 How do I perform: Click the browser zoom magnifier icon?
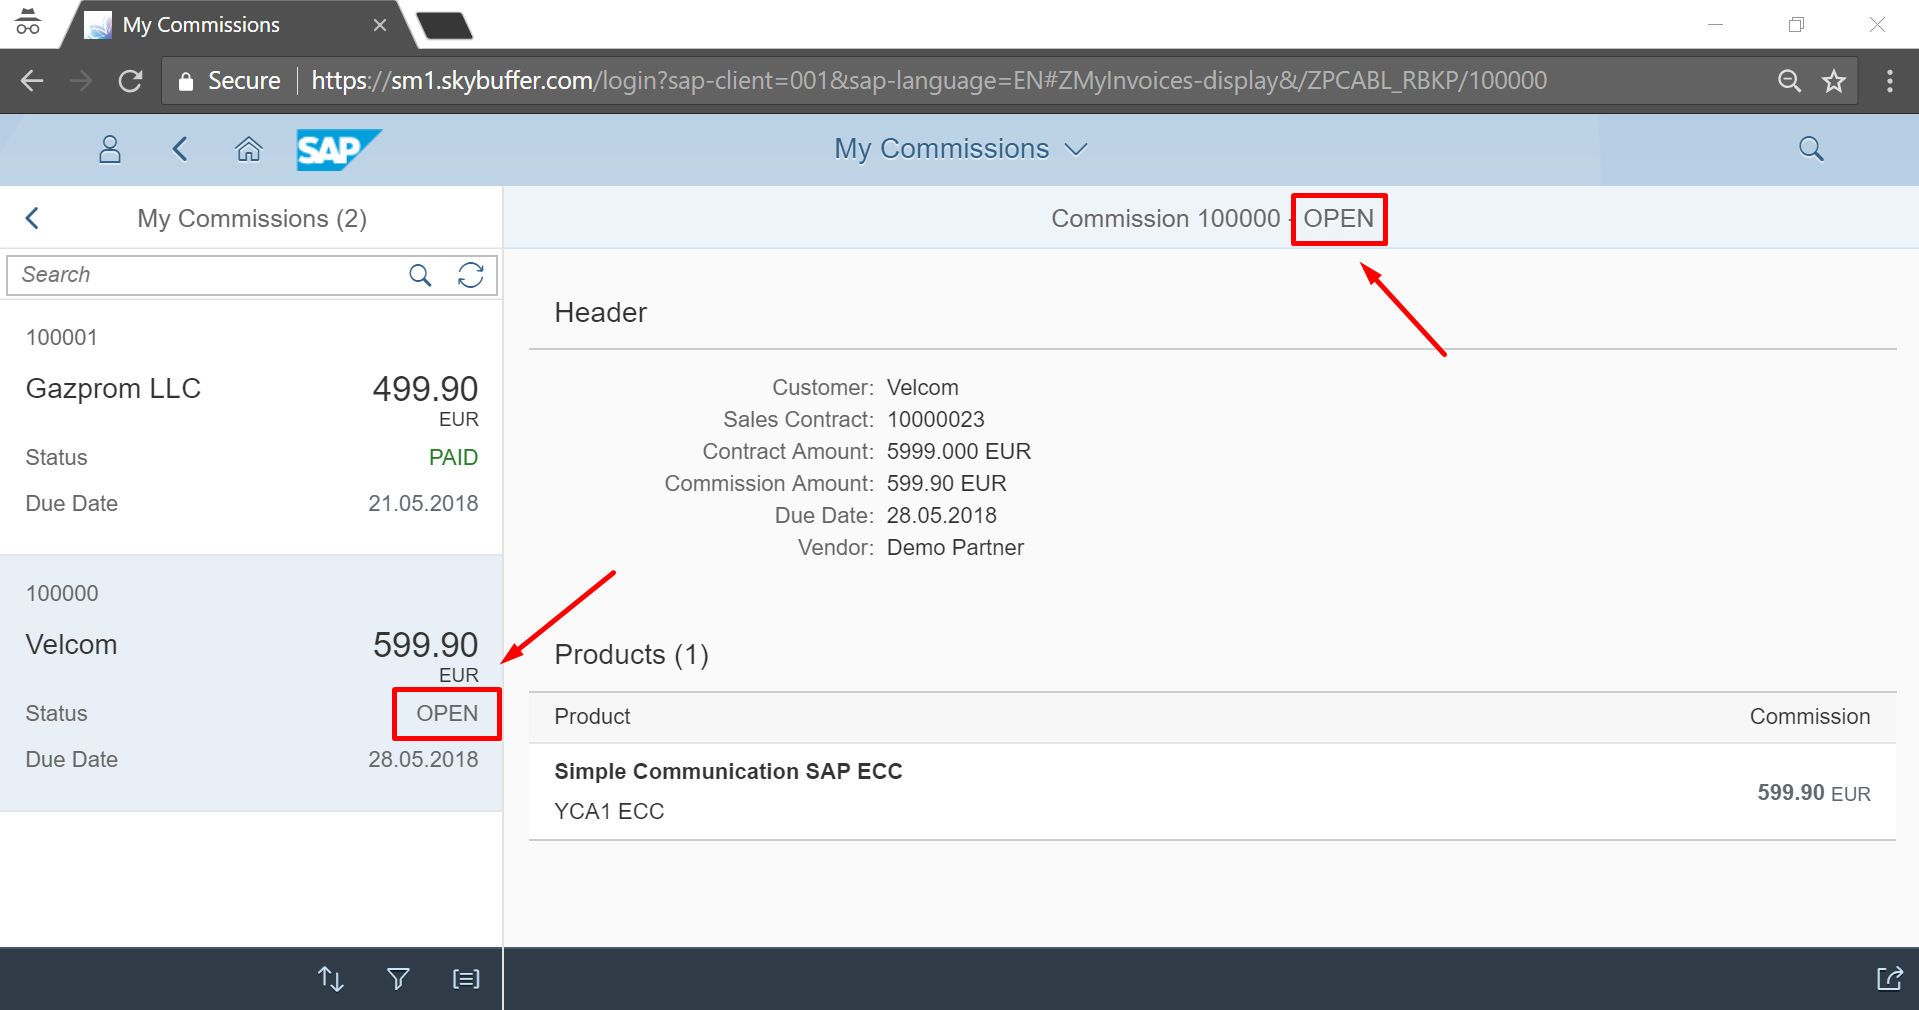[x=1789, y=81]
